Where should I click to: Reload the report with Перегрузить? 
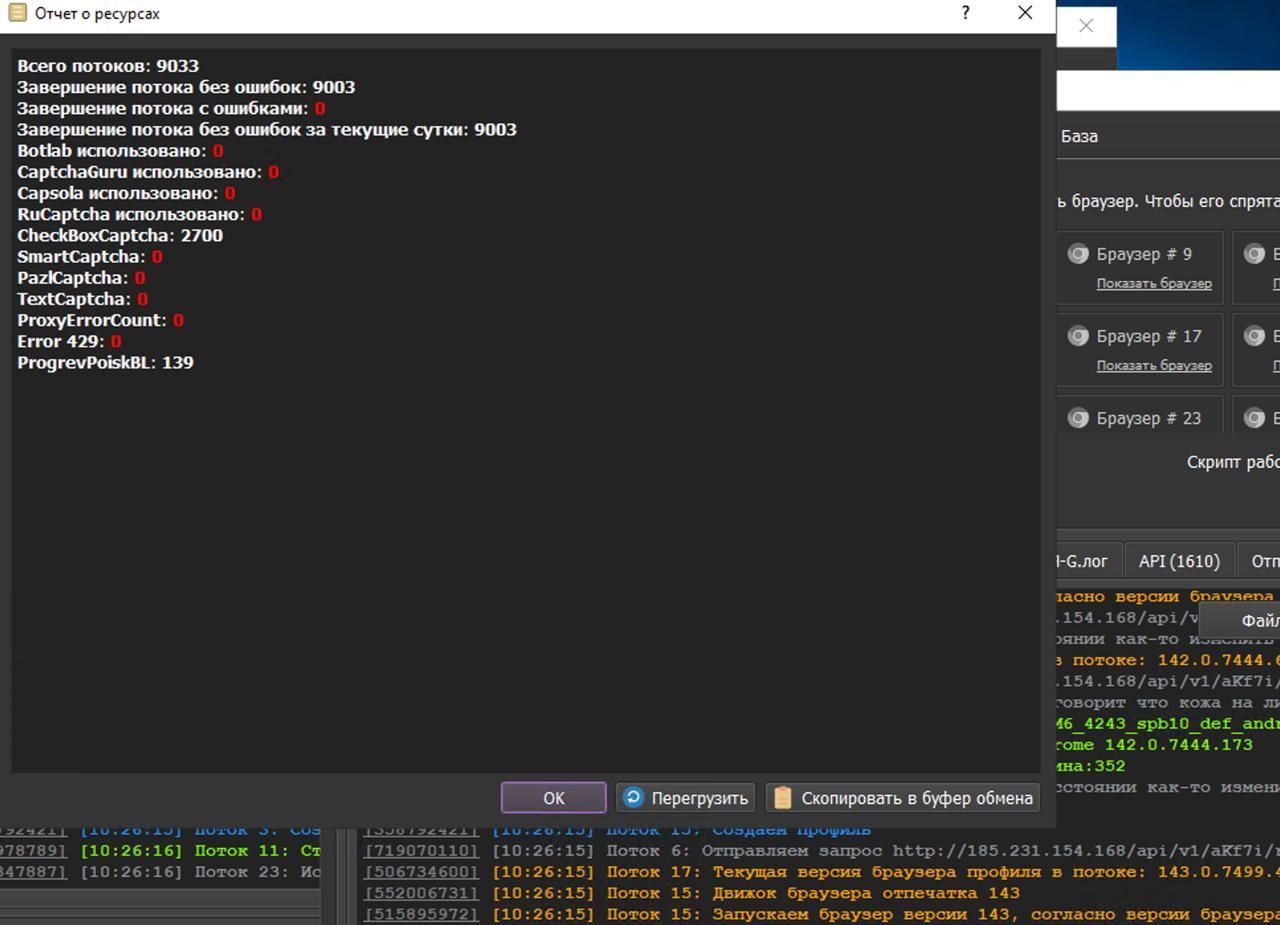685,798
